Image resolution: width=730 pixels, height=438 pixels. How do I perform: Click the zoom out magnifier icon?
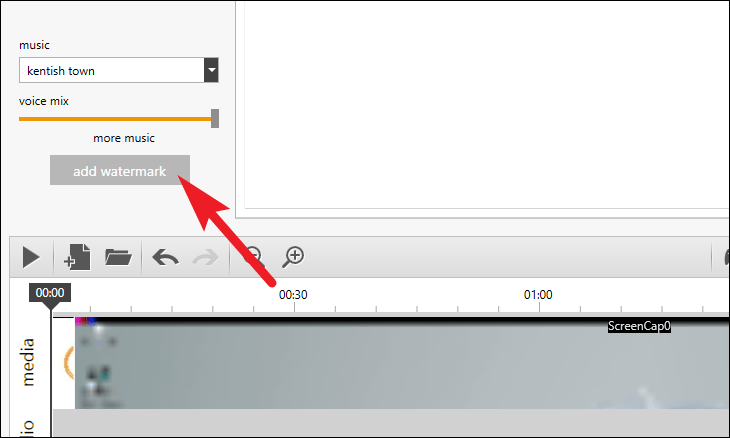pos(254,257)
